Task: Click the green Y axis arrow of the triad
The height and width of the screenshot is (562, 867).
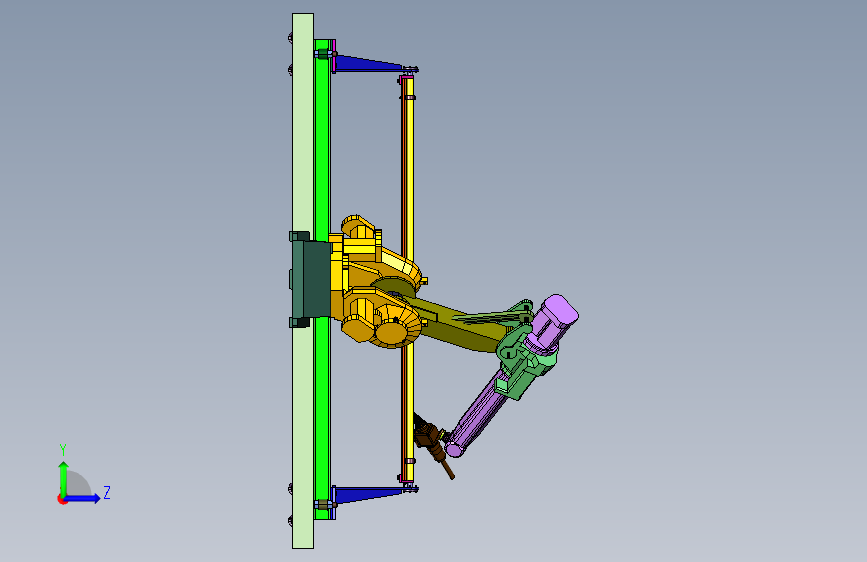Action: pyautogui.click(x=64, y=479)
